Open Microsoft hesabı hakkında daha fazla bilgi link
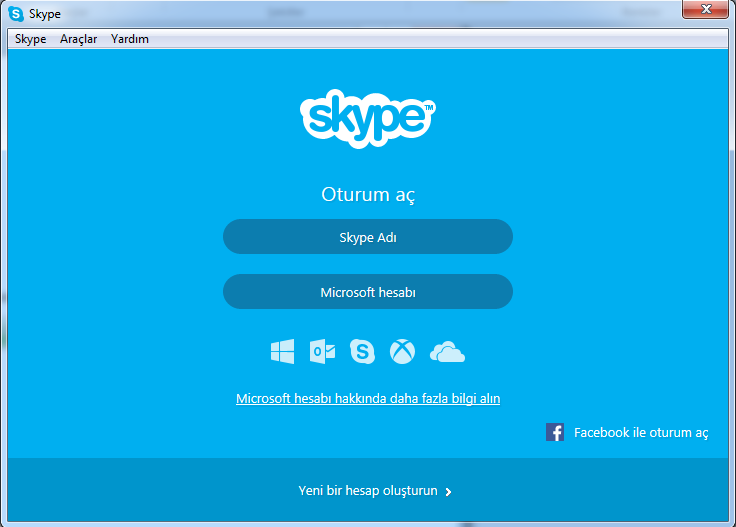736x527 pixels. (368, 398)
